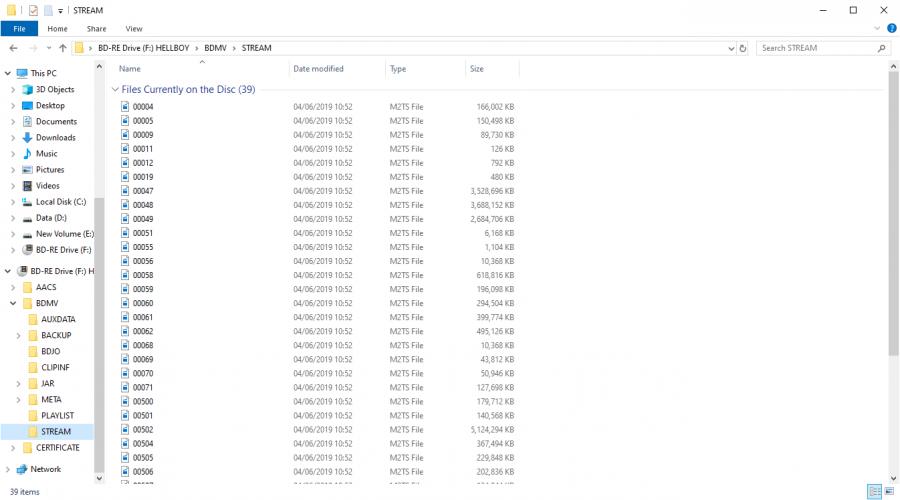
Task: Sort files by the Size column
Action: (476, 69)
